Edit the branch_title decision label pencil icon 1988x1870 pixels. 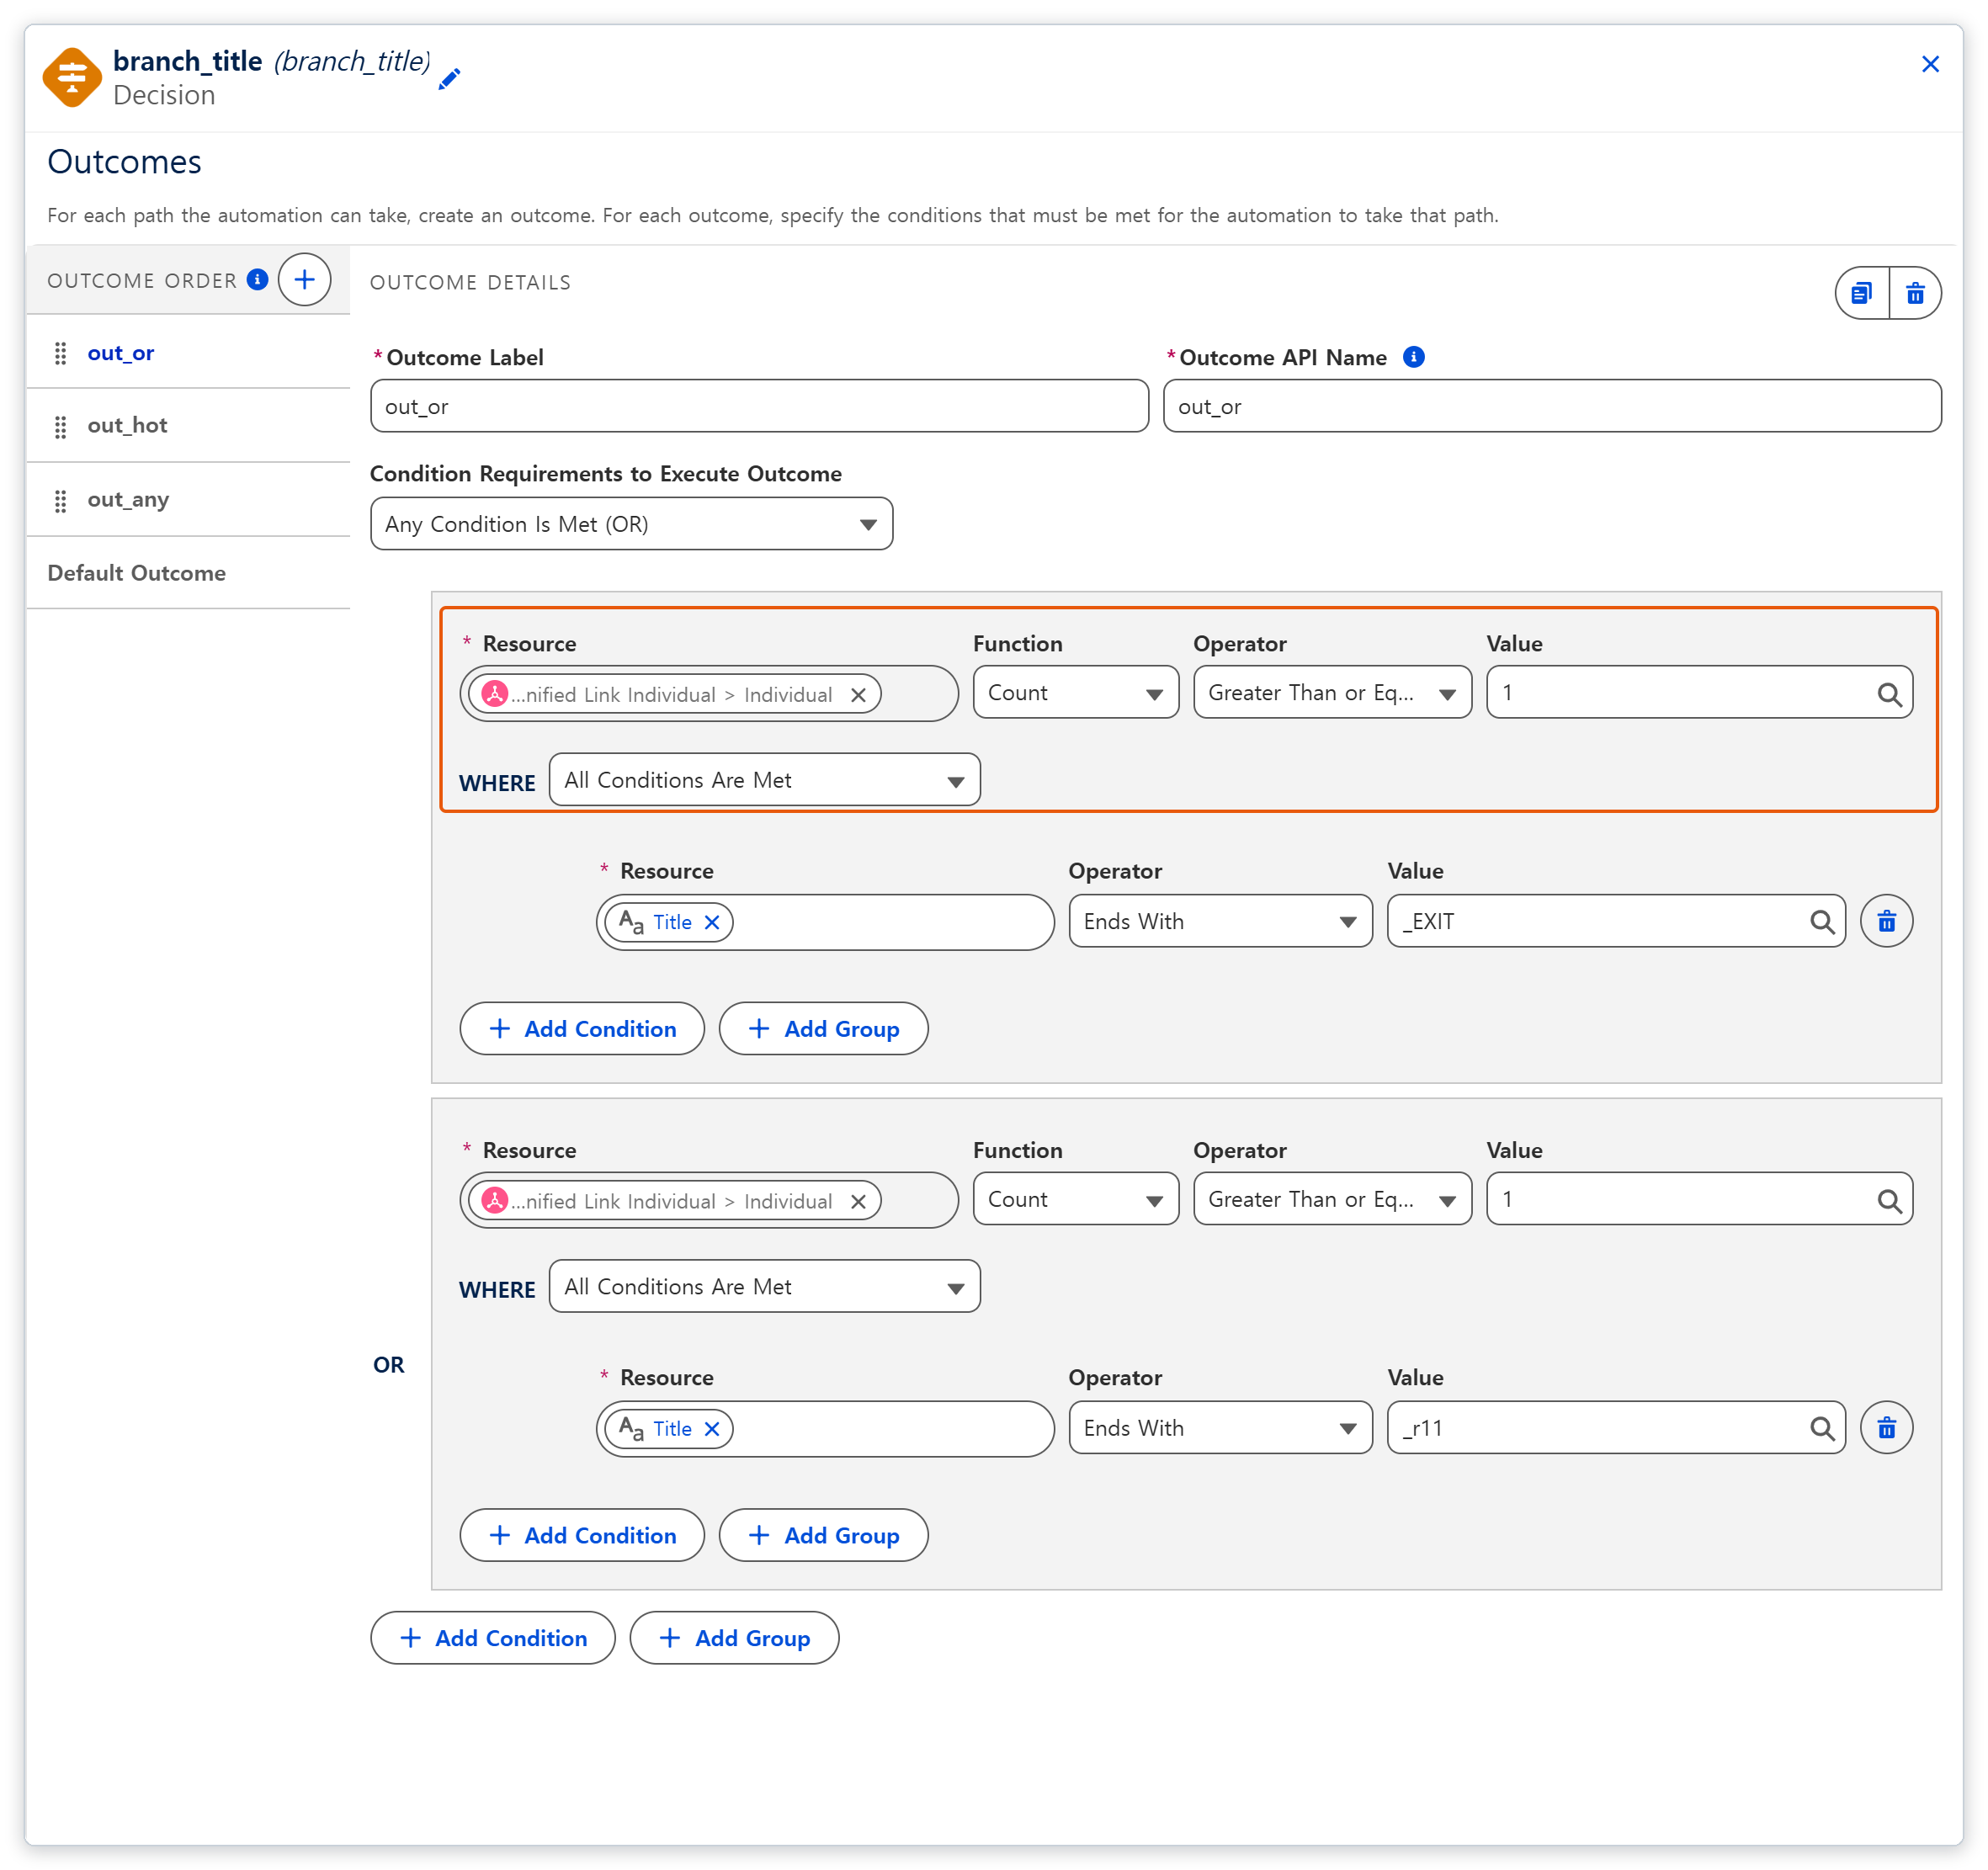coord(450,78)
